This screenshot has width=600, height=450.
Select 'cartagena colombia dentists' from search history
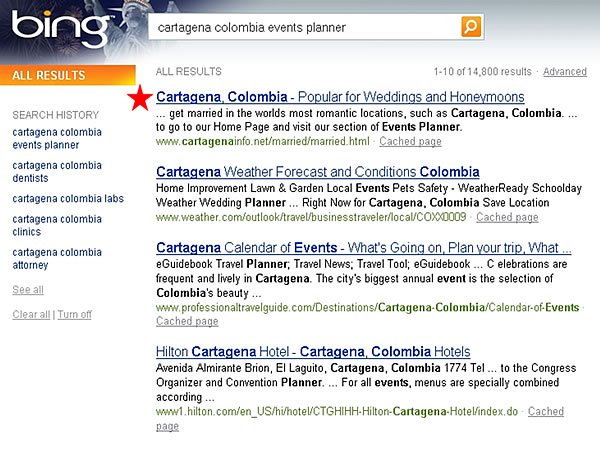tap(57, 171)
